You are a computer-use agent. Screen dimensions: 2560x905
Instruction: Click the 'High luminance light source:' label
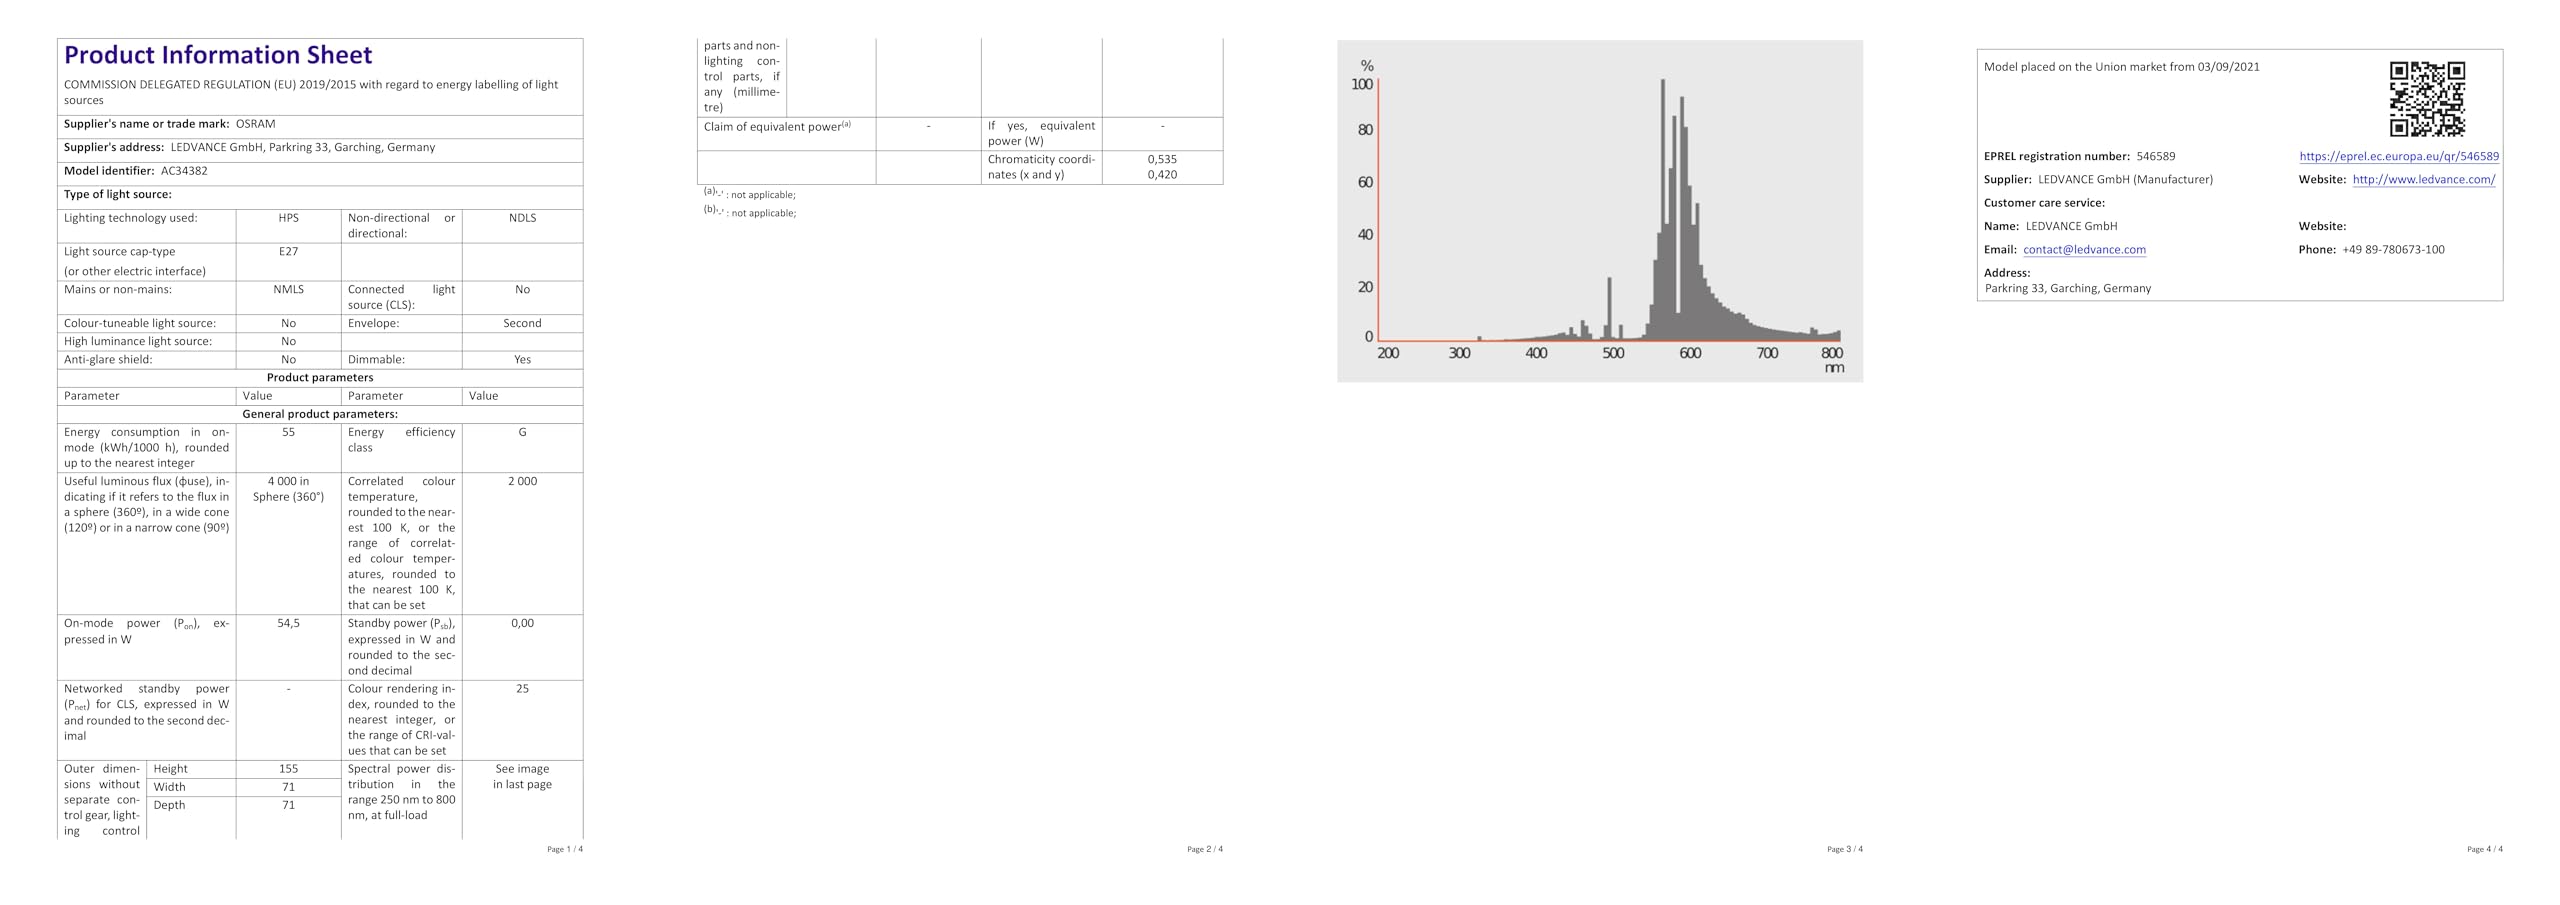138,342
